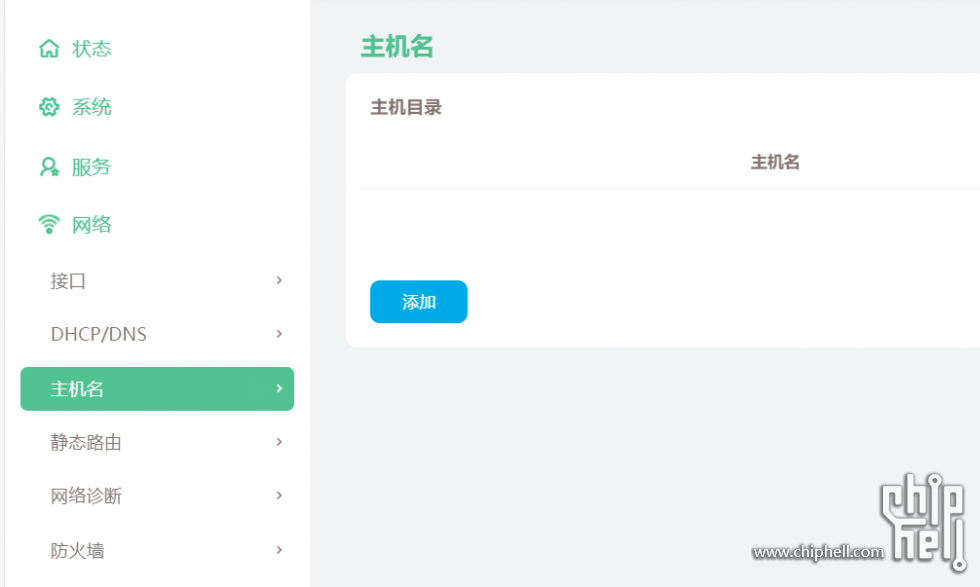Screen dimensions: 980x587
Task: Collapse the 网络 menu section
Action: pyautogui.click(x=91, y=224)
